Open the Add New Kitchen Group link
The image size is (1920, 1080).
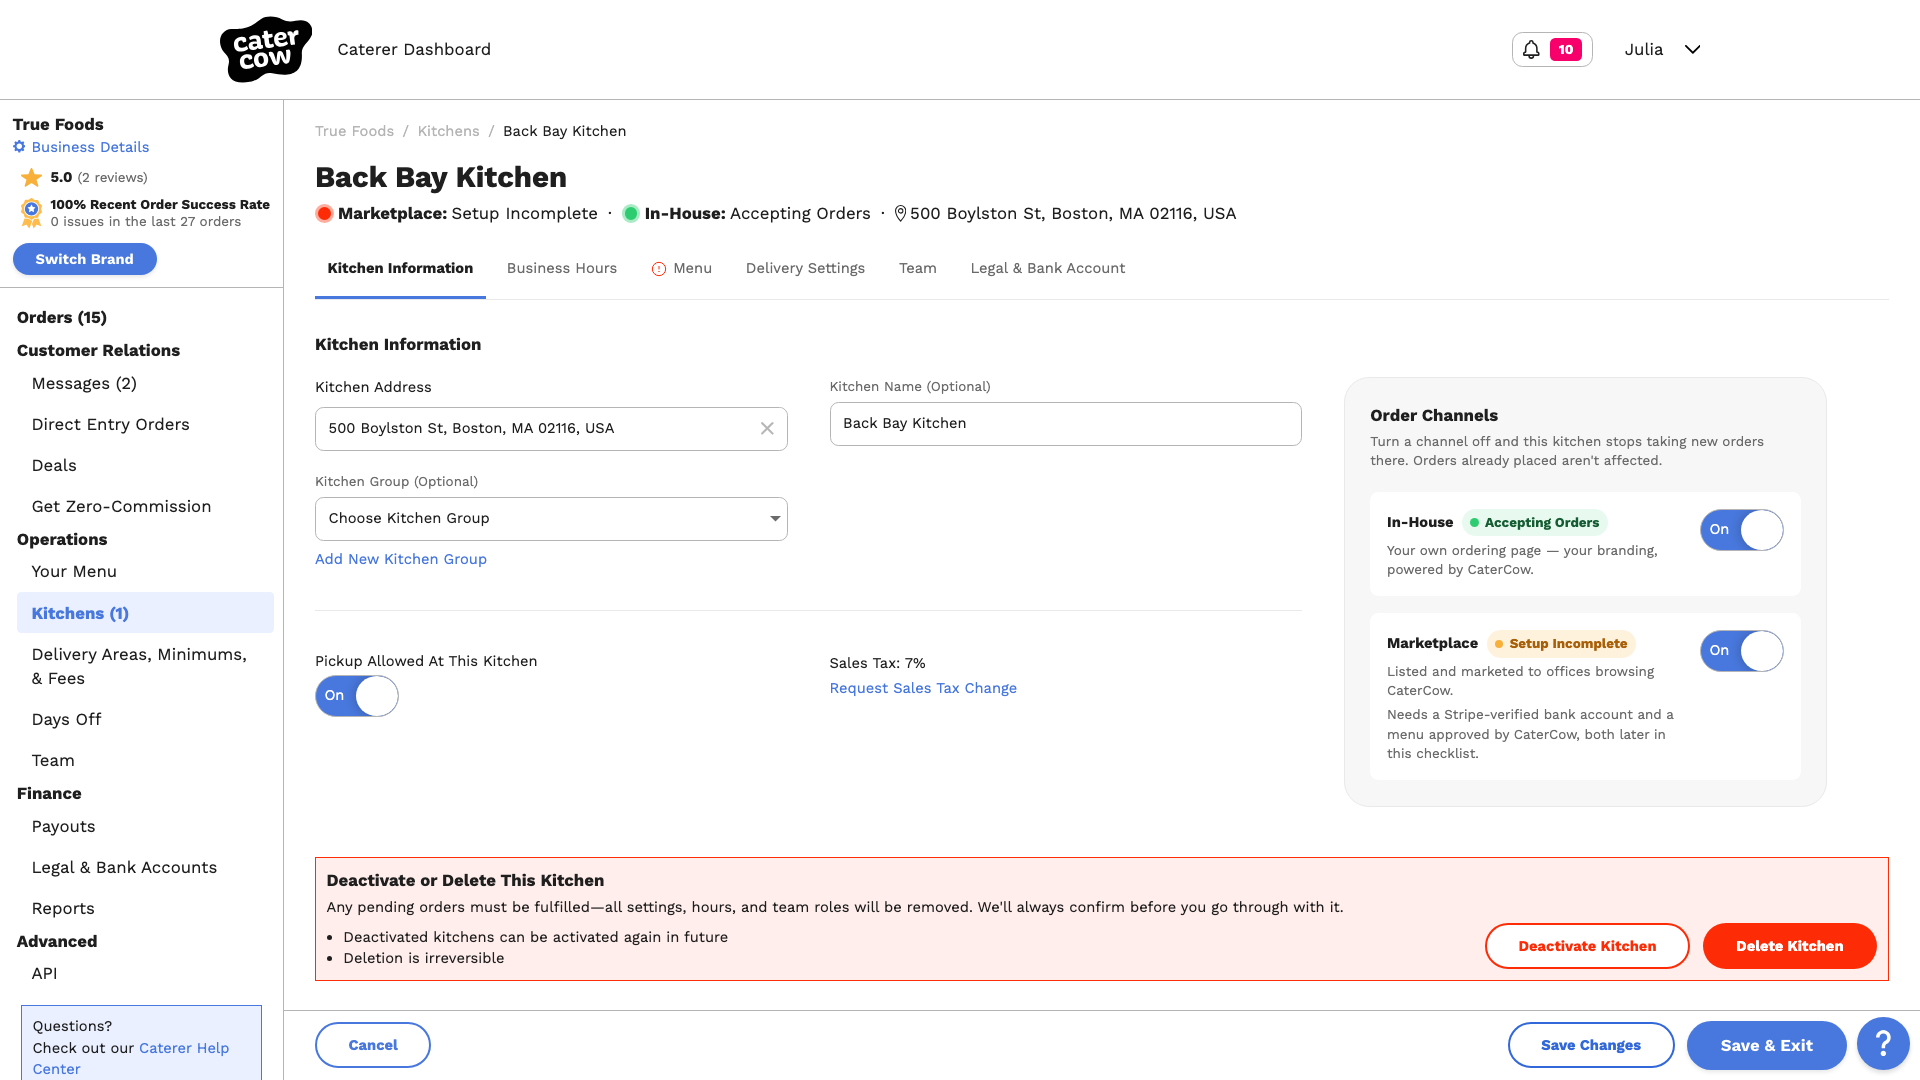click(401, 559)
